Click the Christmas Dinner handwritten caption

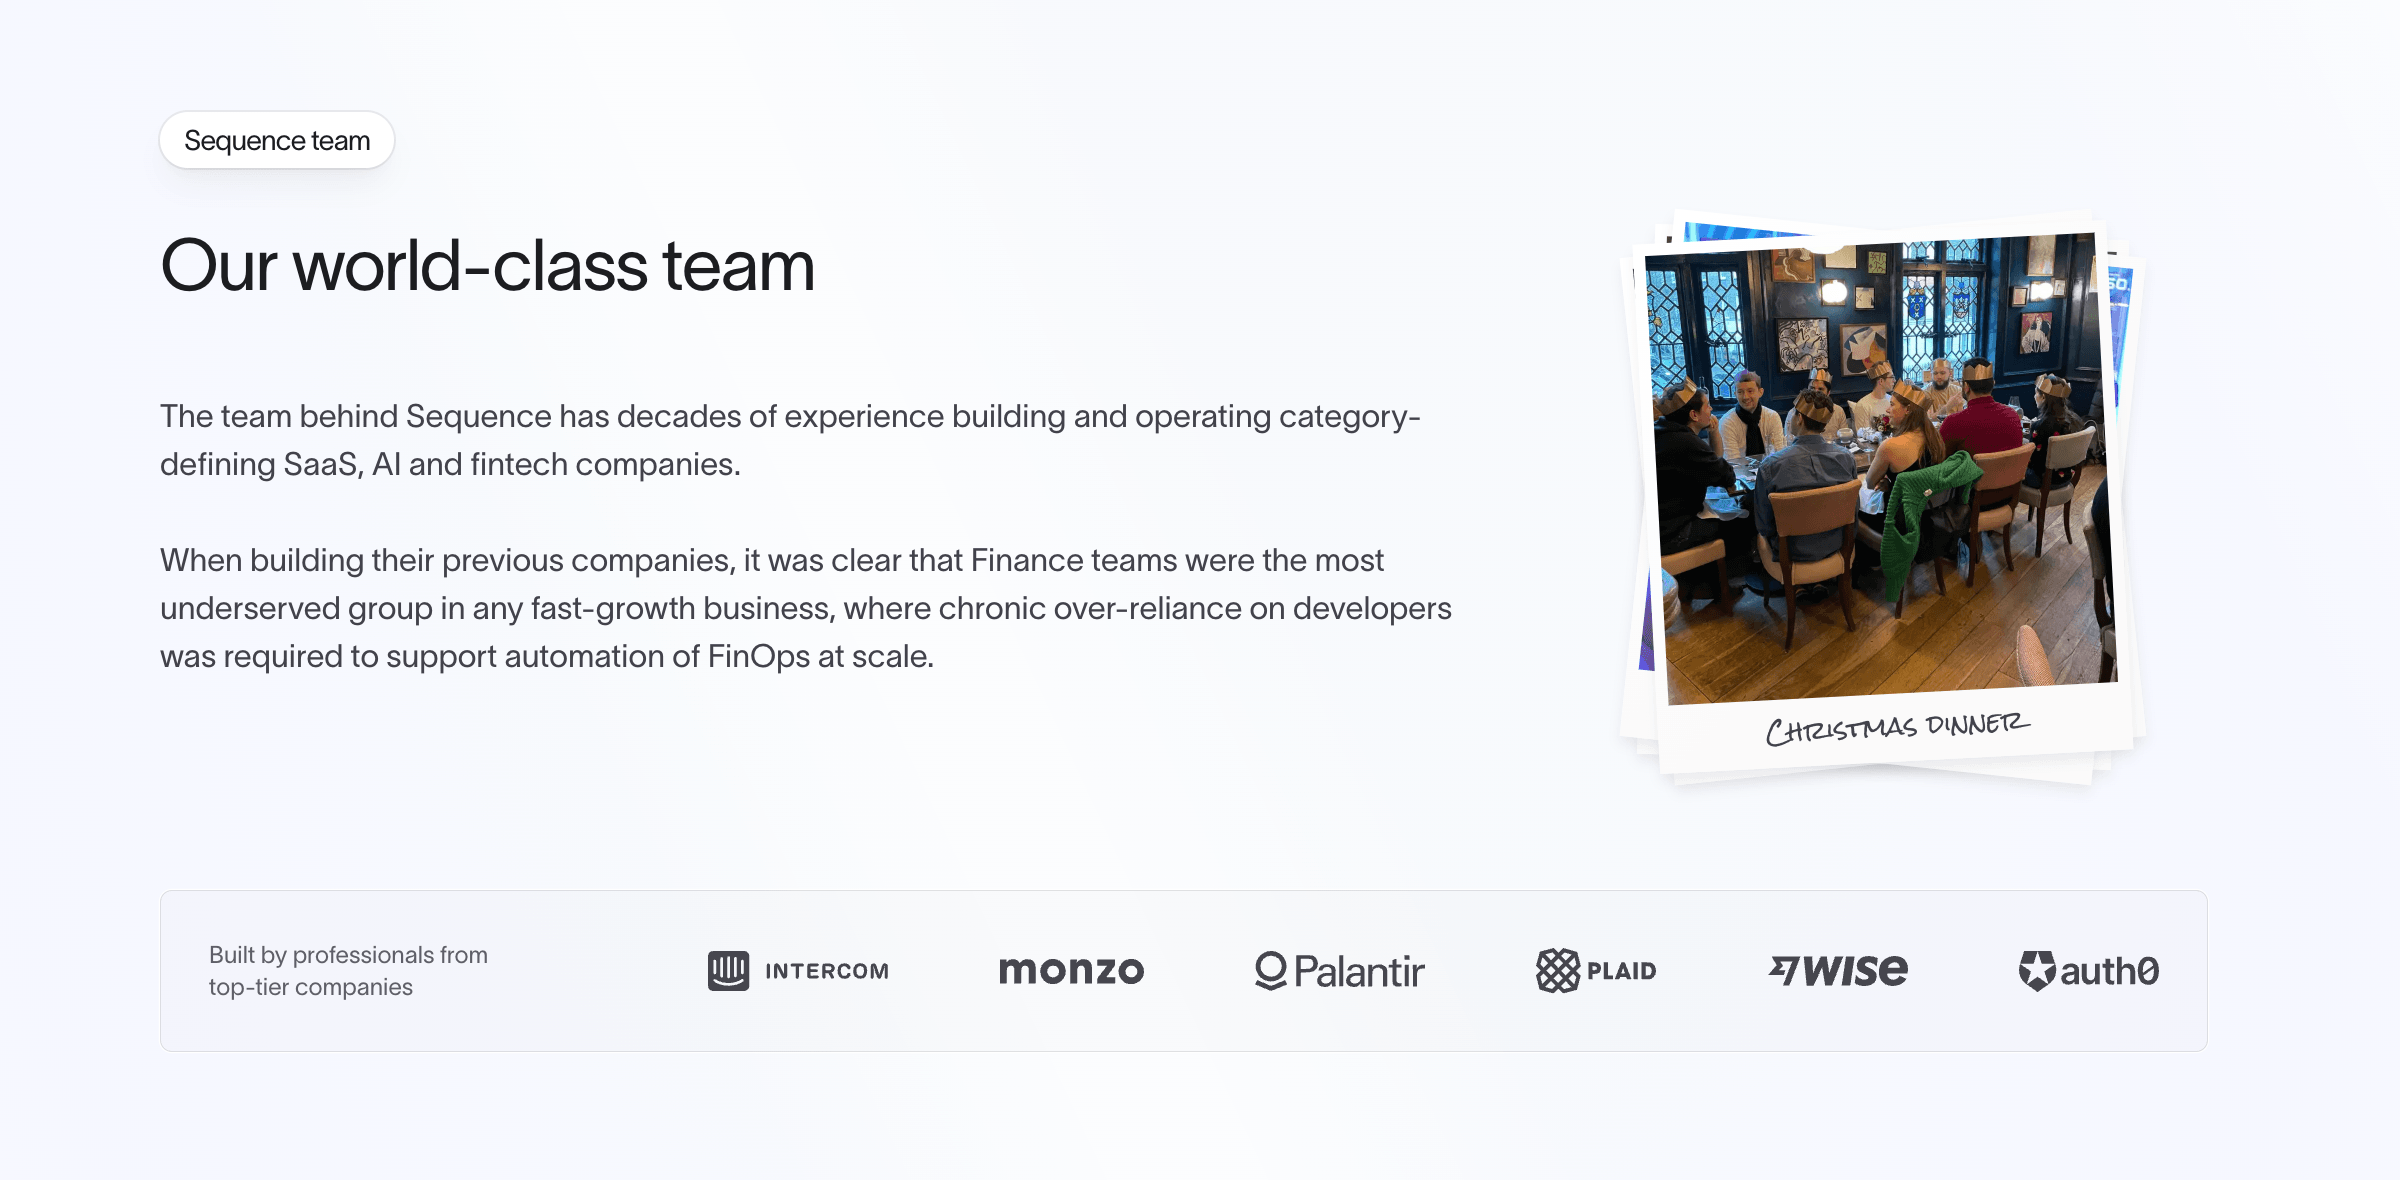pos(1897,727)
